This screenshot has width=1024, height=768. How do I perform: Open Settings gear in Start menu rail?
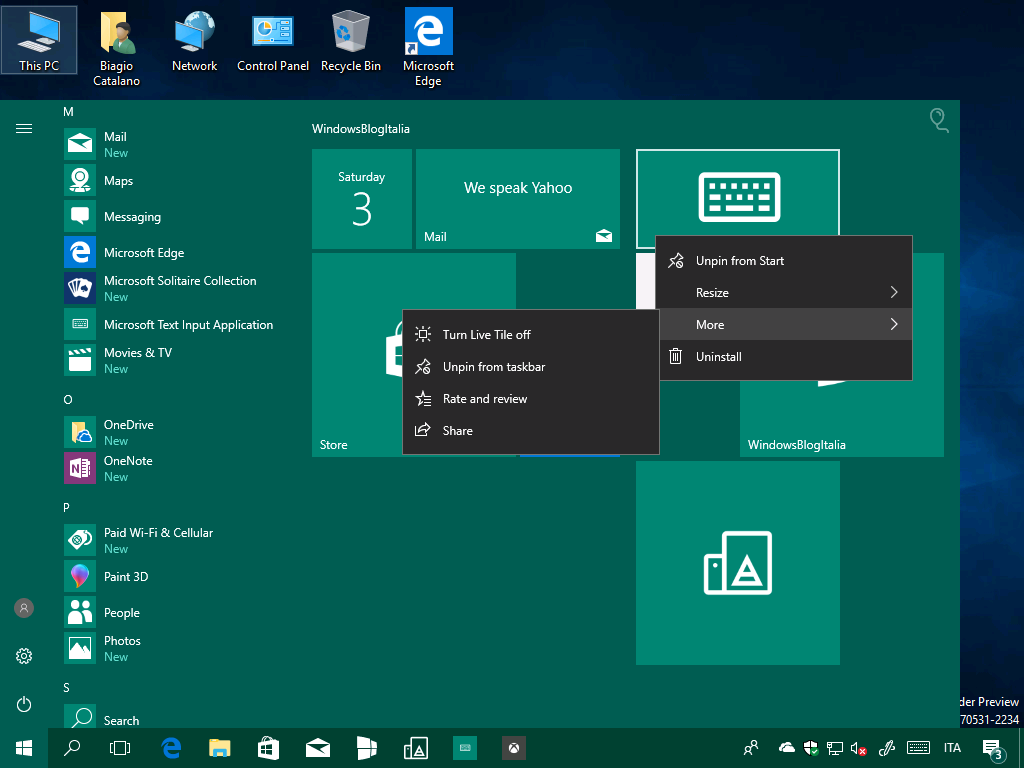click(24, 656)
